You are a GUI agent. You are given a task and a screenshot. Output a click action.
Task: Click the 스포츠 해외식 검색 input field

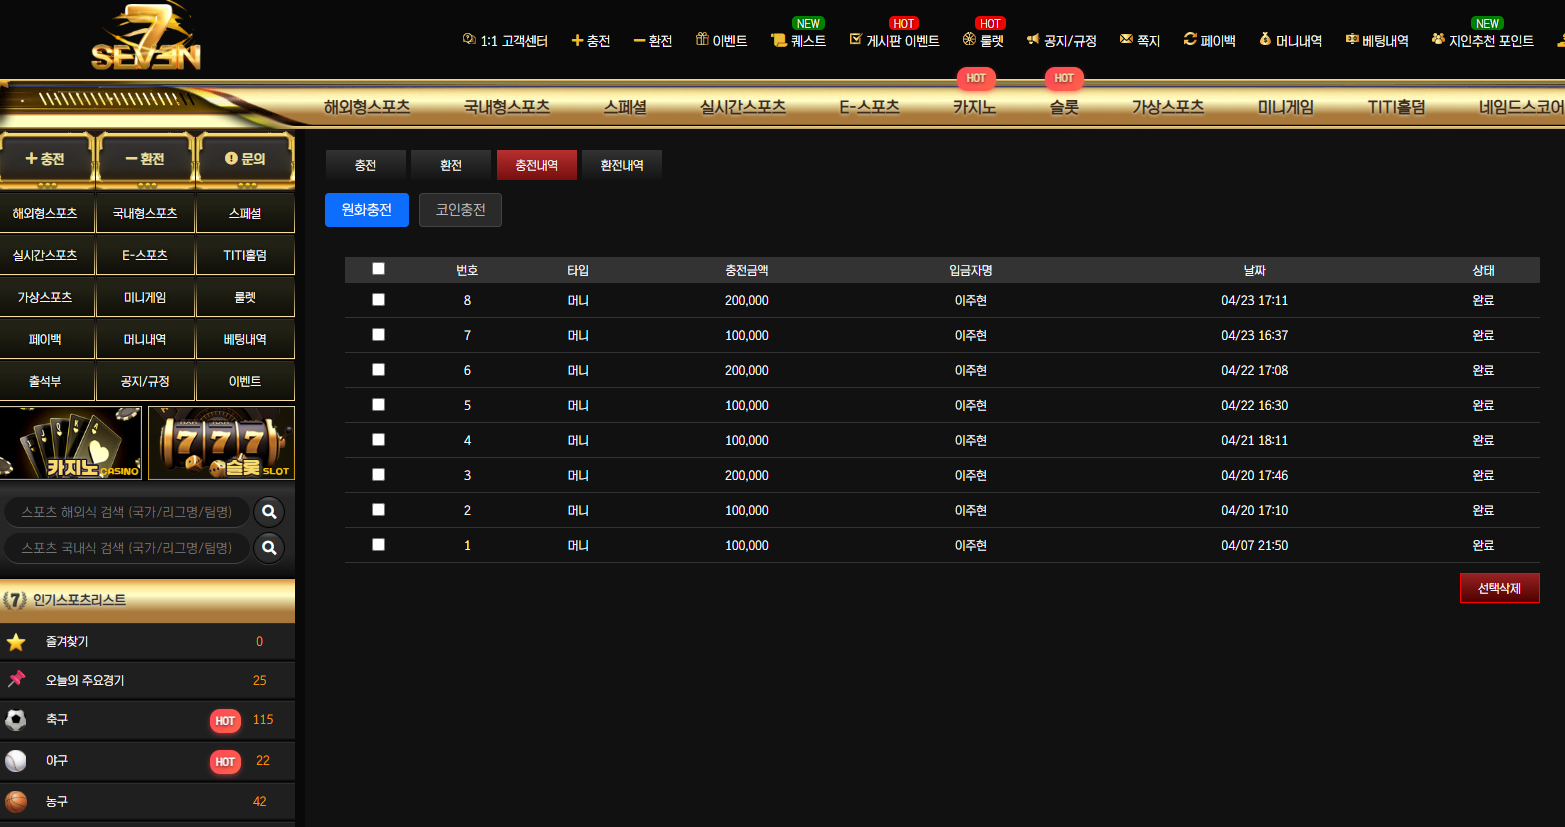click(x=127, y=512)
